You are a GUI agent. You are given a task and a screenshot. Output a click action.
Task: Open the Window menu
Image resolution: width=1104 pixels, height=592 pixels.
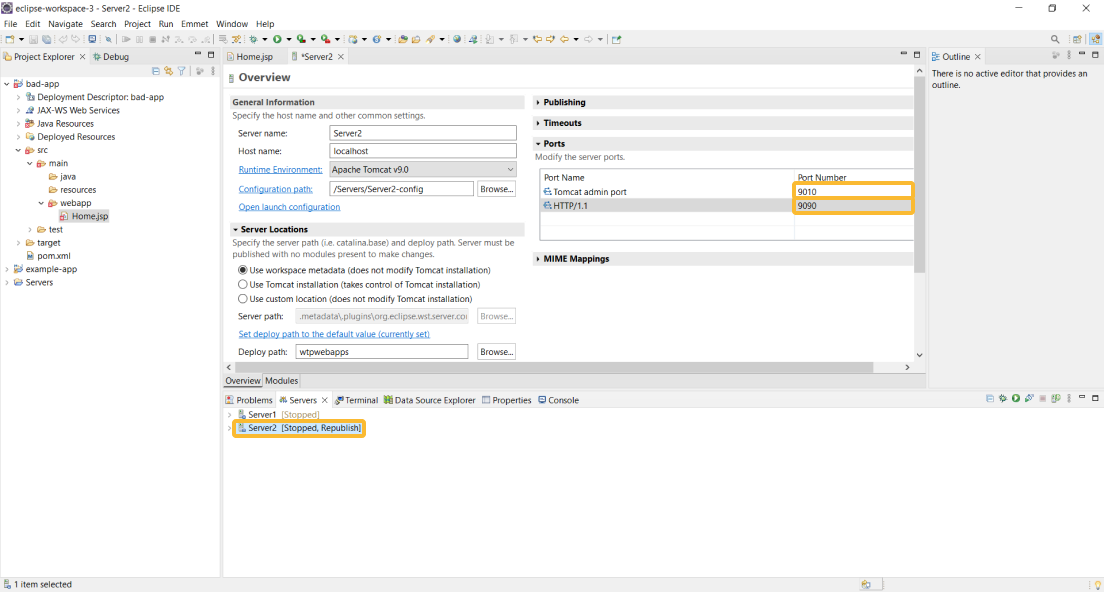click(x=232, y=24)
